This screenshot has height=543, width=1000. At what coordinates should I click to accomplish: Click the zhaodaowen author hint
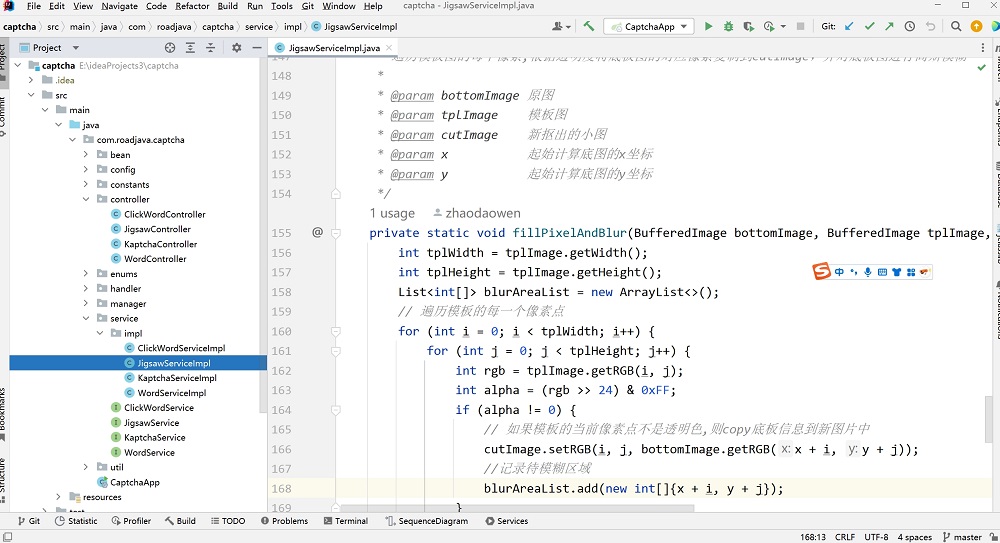click(476, 213)
